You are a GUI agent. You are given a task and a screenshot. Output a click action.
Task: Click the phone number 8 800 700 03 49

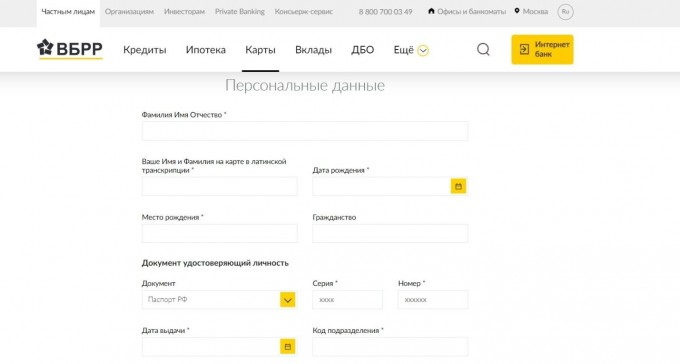coord(386,12)
